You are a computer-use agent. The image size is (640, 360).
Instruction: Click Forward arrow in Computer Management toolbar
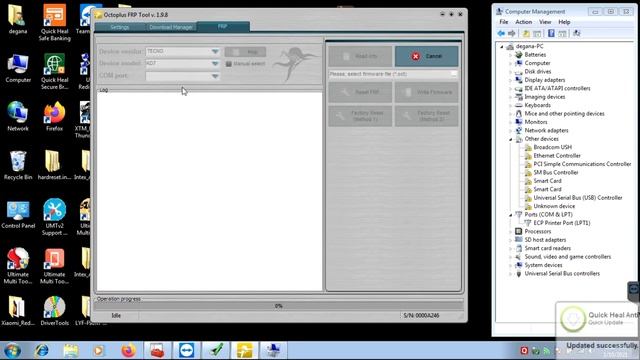click(x=511, y=33)
